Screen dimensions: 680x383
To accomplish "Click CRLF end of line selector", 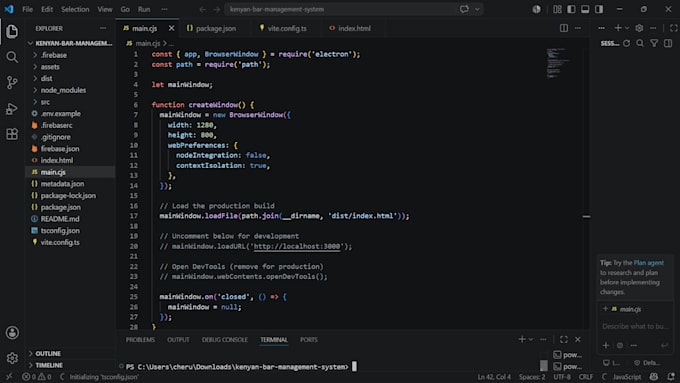I will pos(585,376).
